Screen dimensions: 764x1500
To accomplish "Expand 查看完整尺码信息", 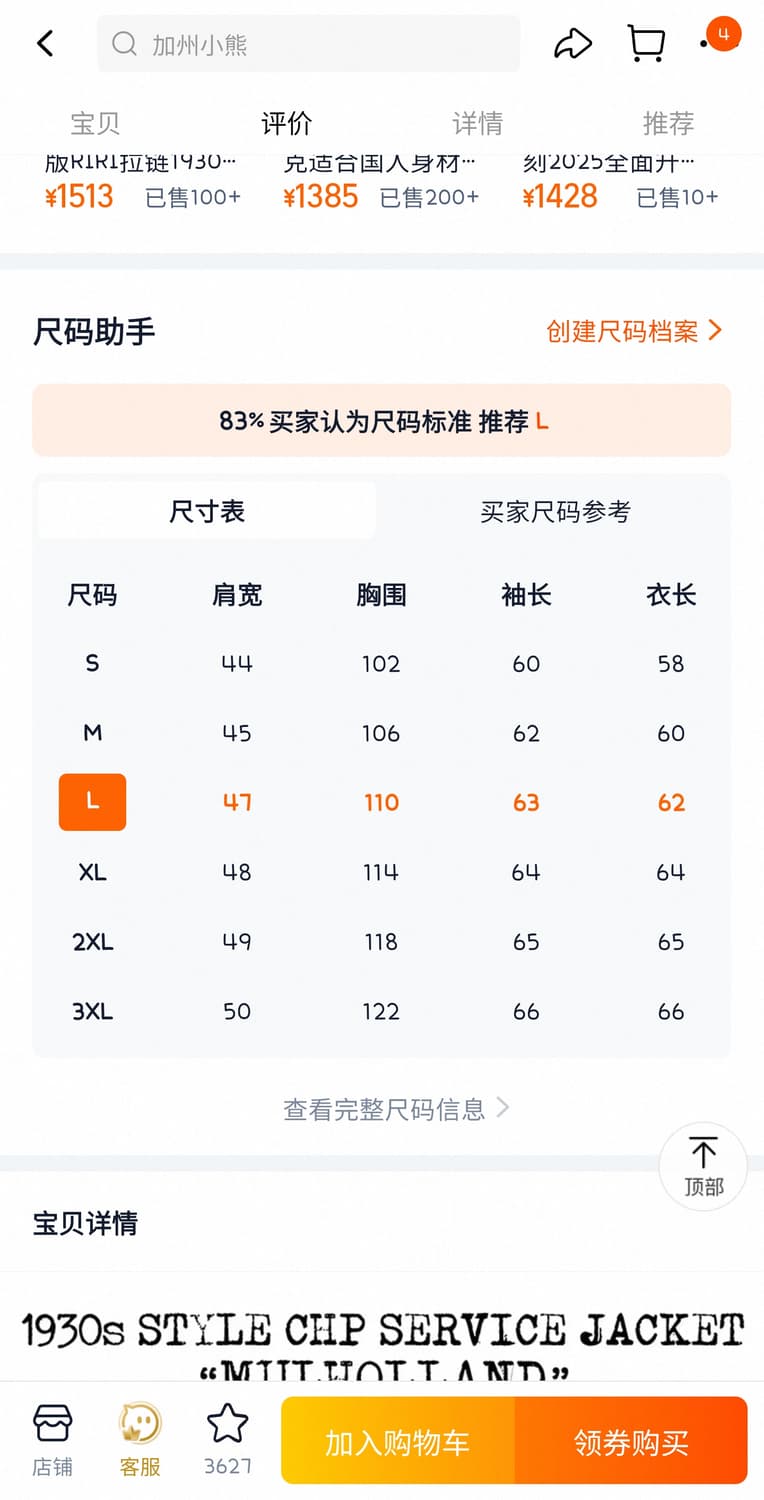I will (396, 1108).
